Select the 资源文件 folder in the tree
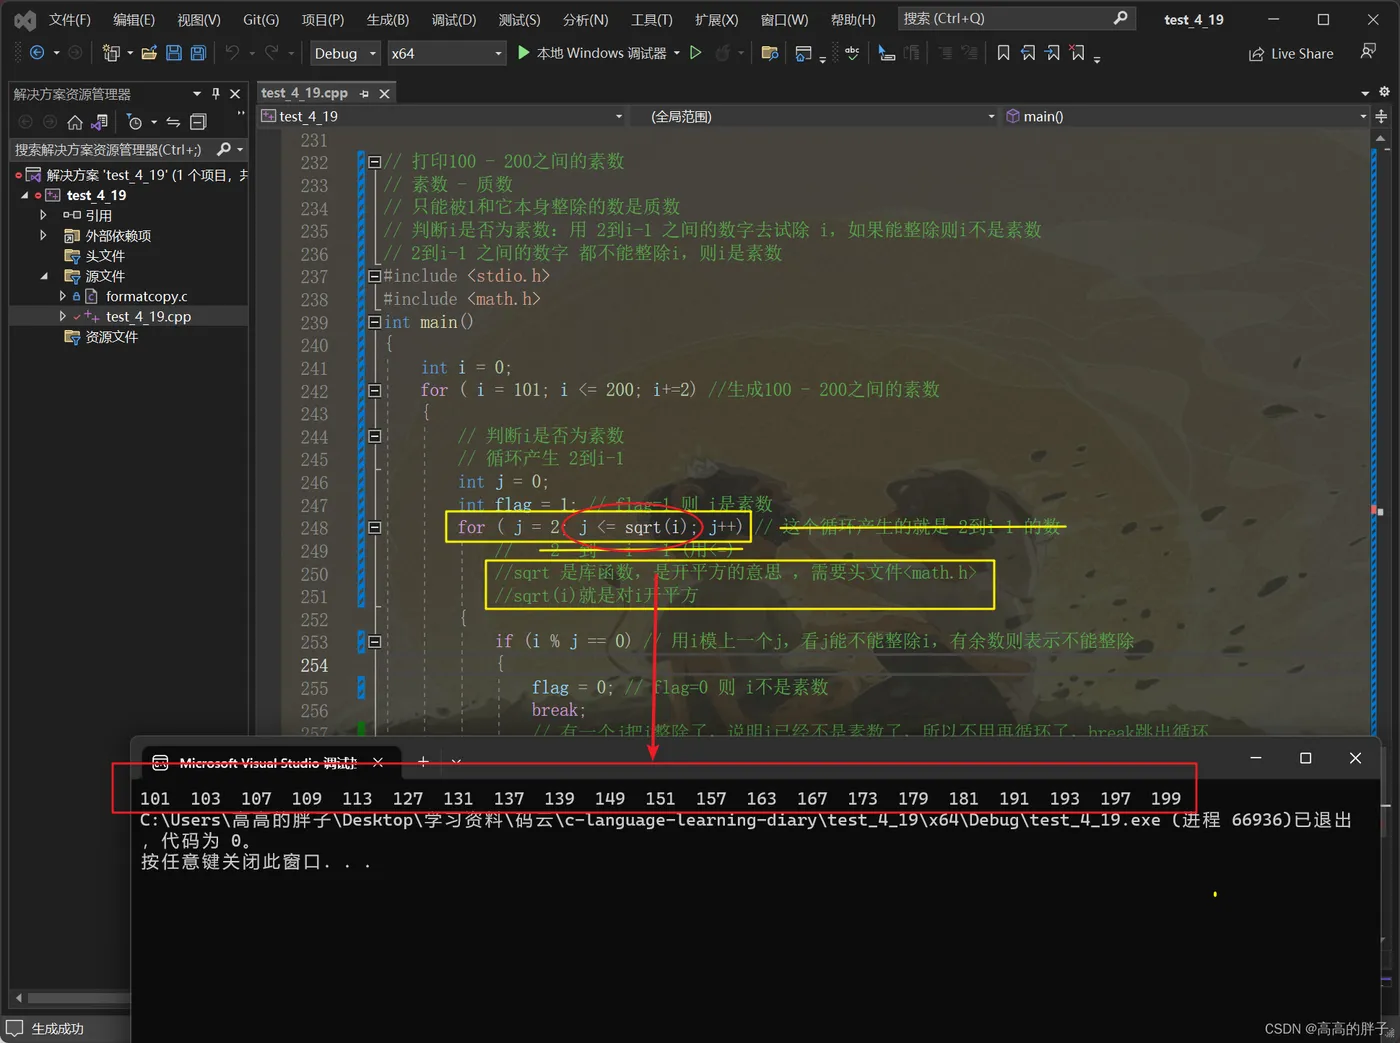 [x=111, y=337]
